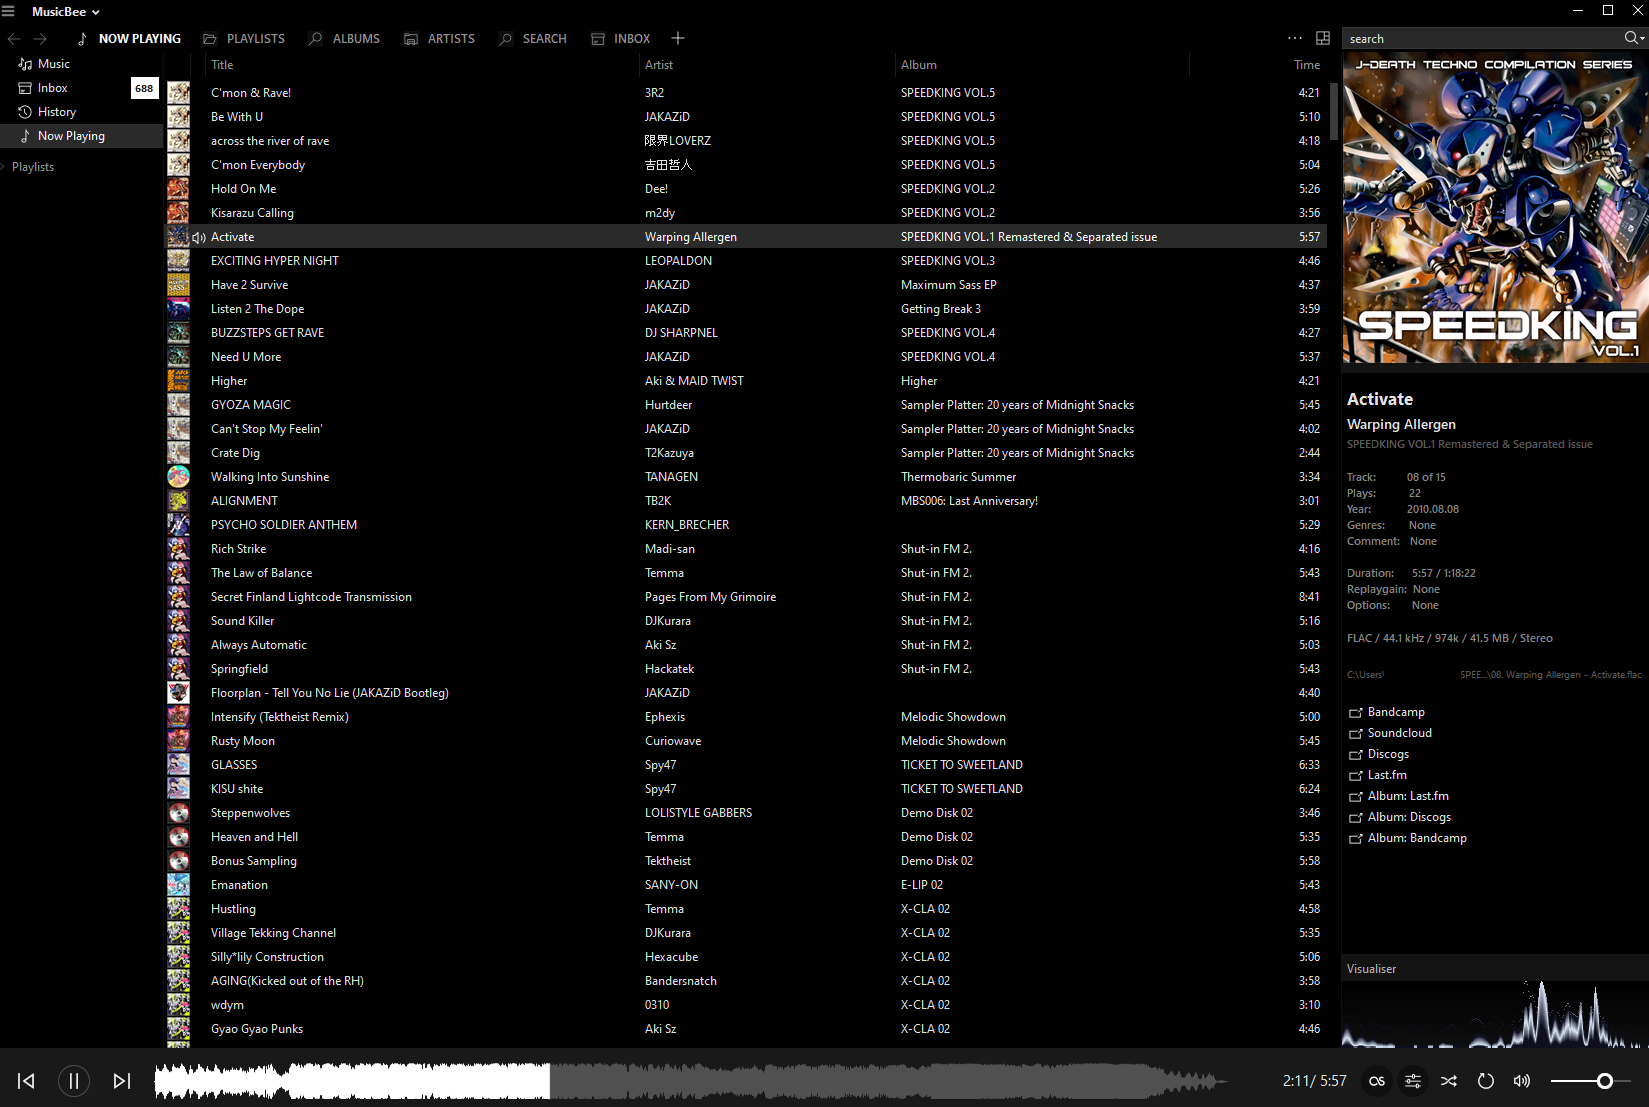Switch to the ALBUMS tab
The height and width of the screenshot is (1107, 1649).
pyautogui.click(x=344, y=39)
